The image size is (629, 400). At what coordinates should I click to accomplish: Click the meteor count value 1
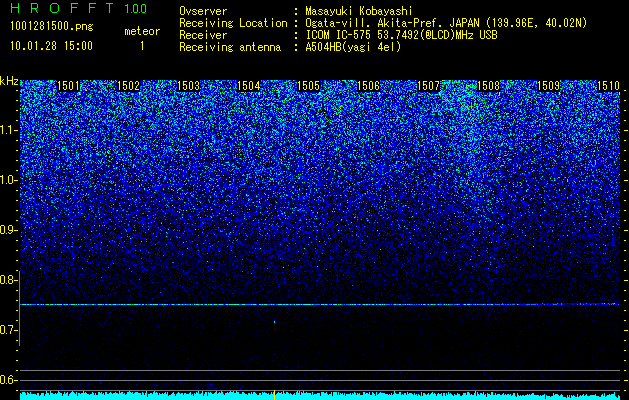tap(142, 46)
